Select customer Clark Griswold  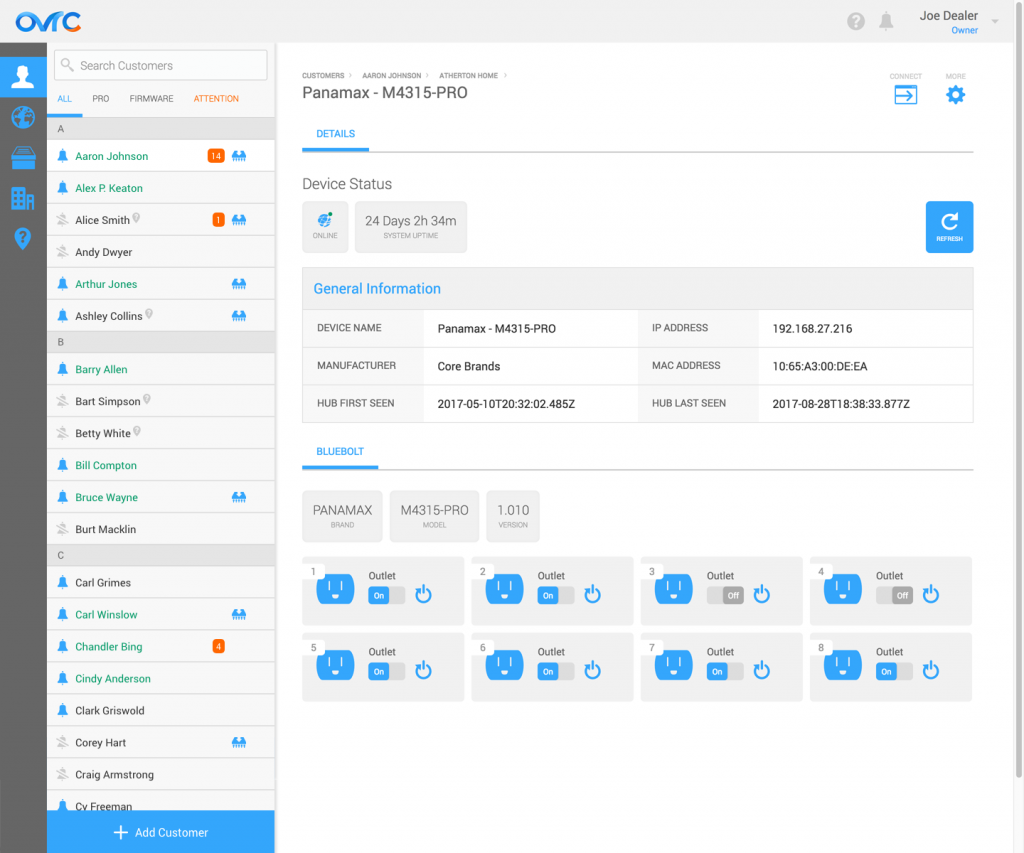pos(161,711)
